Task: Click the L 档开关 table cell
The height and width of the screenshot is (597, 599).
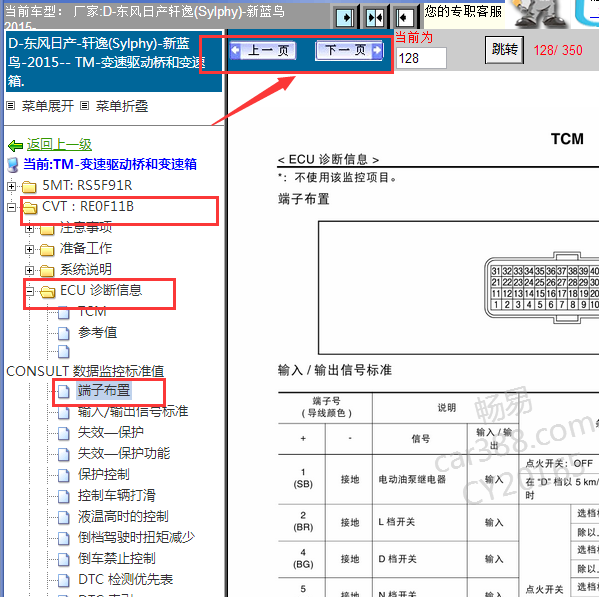Action: coord(419,522)
